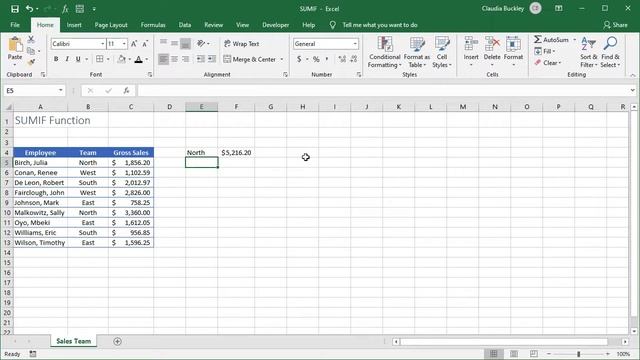640x360 pixels.
Task: Click the Orientation text angle icon
Action: tap(201, 43)
